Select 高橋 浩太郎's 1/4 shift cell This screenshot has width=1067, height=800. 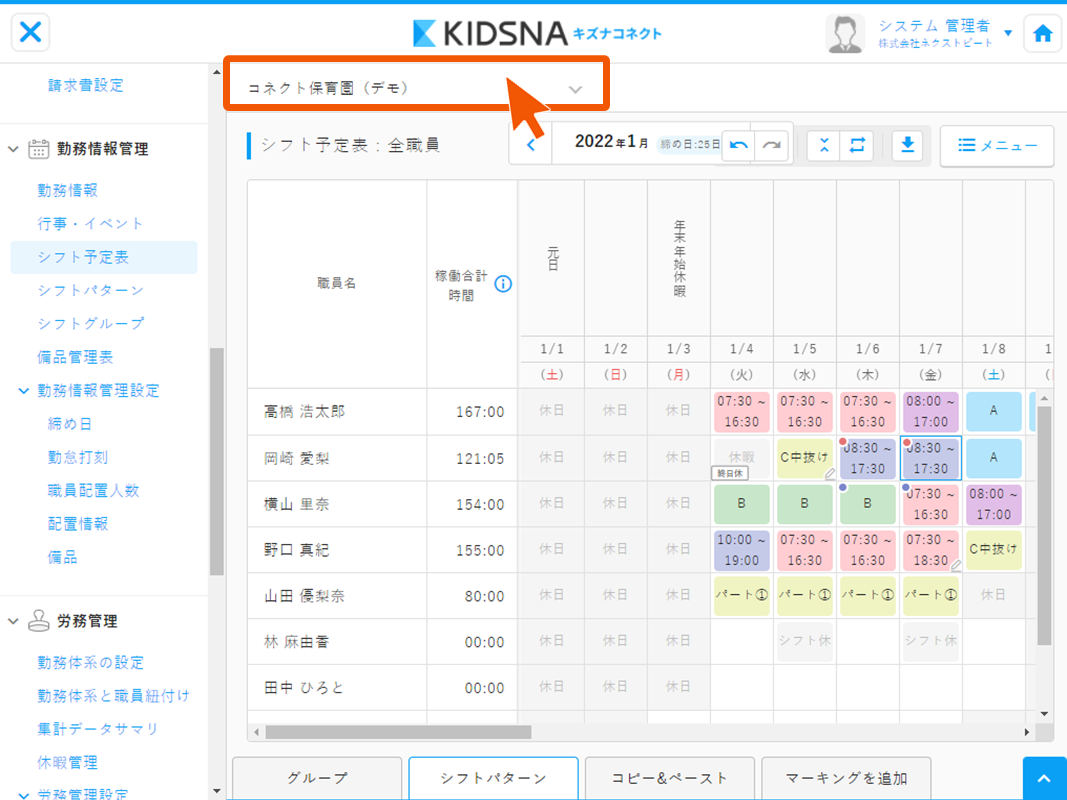coord(741,411)
